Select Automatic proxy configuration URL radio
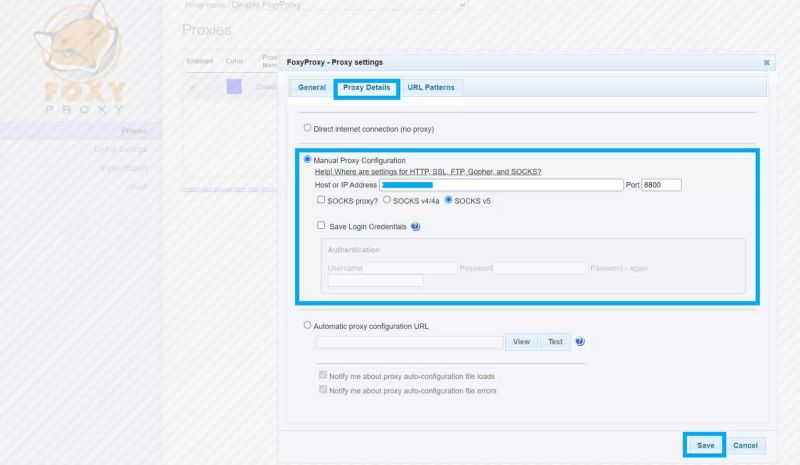The width and height of the screenshot is (800, 465). coord(307,325)
